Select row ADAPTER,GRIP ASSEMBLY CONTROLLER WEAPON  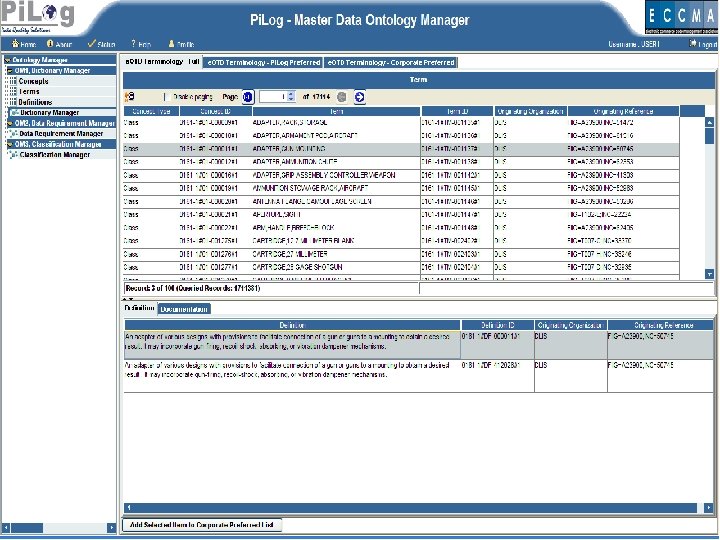[x=401, y=175]
